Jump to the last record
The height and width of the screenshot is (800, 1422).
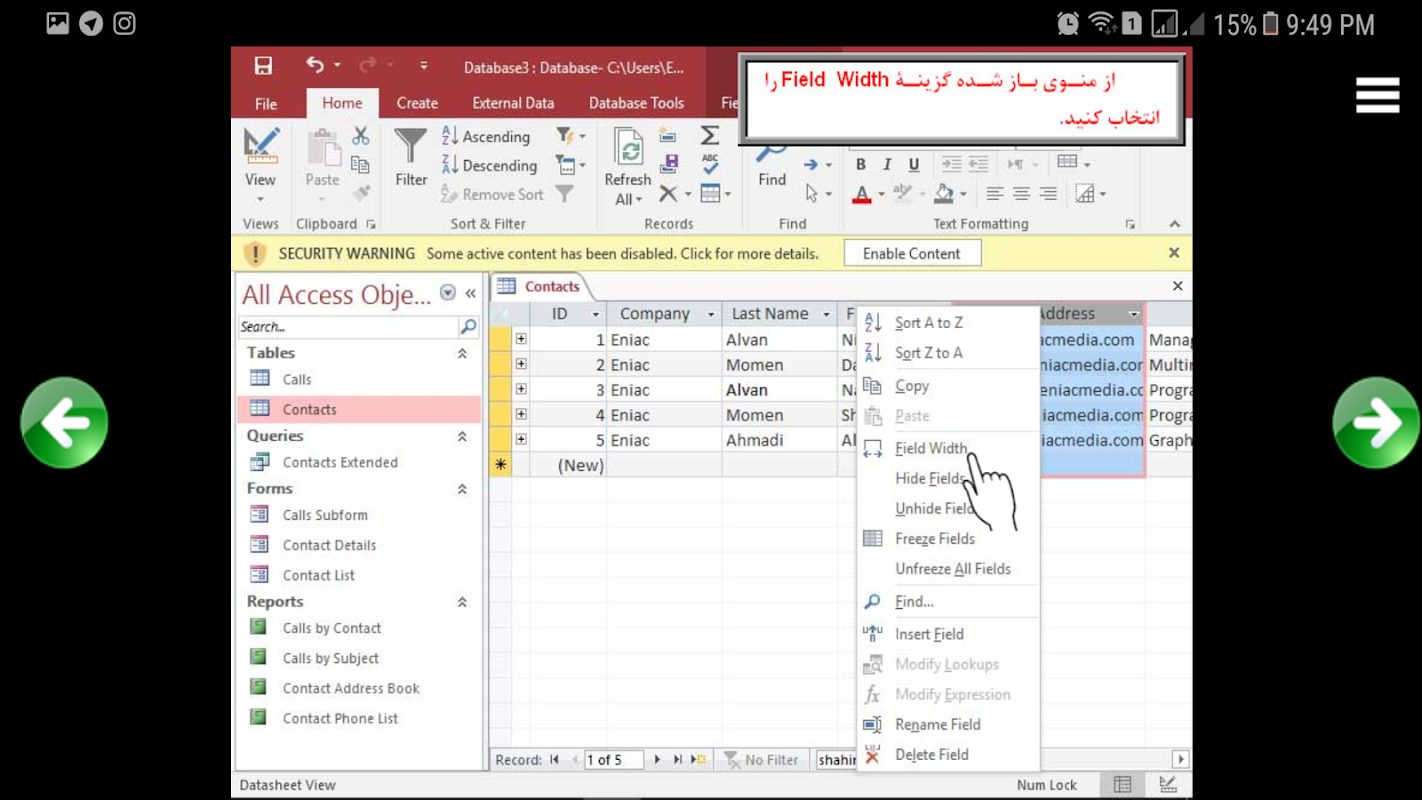[677, 760]
